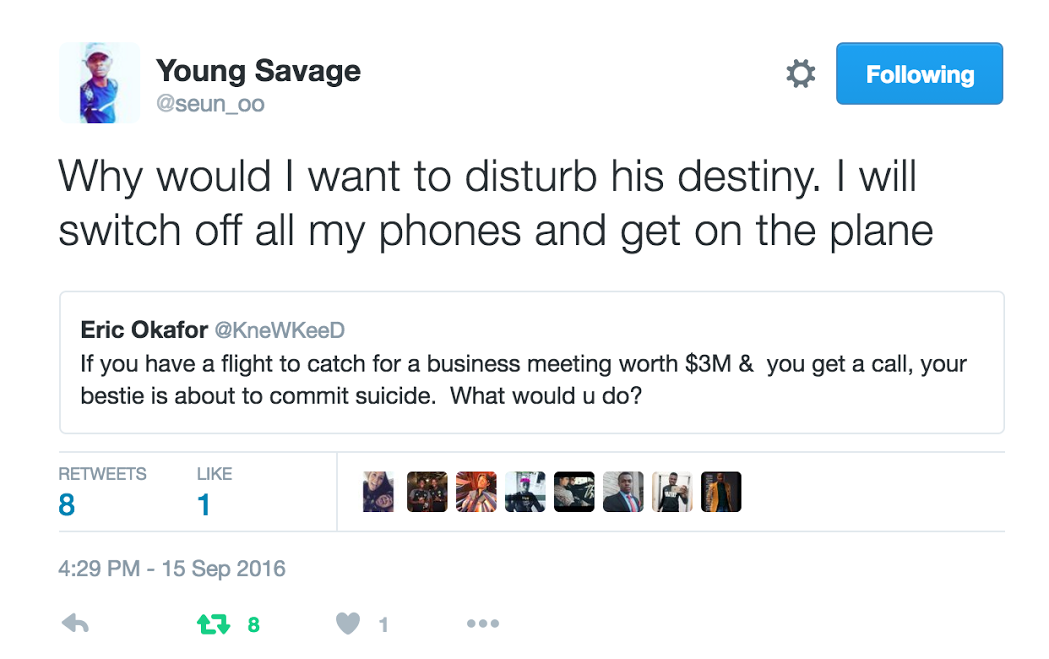Open the @seun_oo handle link

(210, 104)
